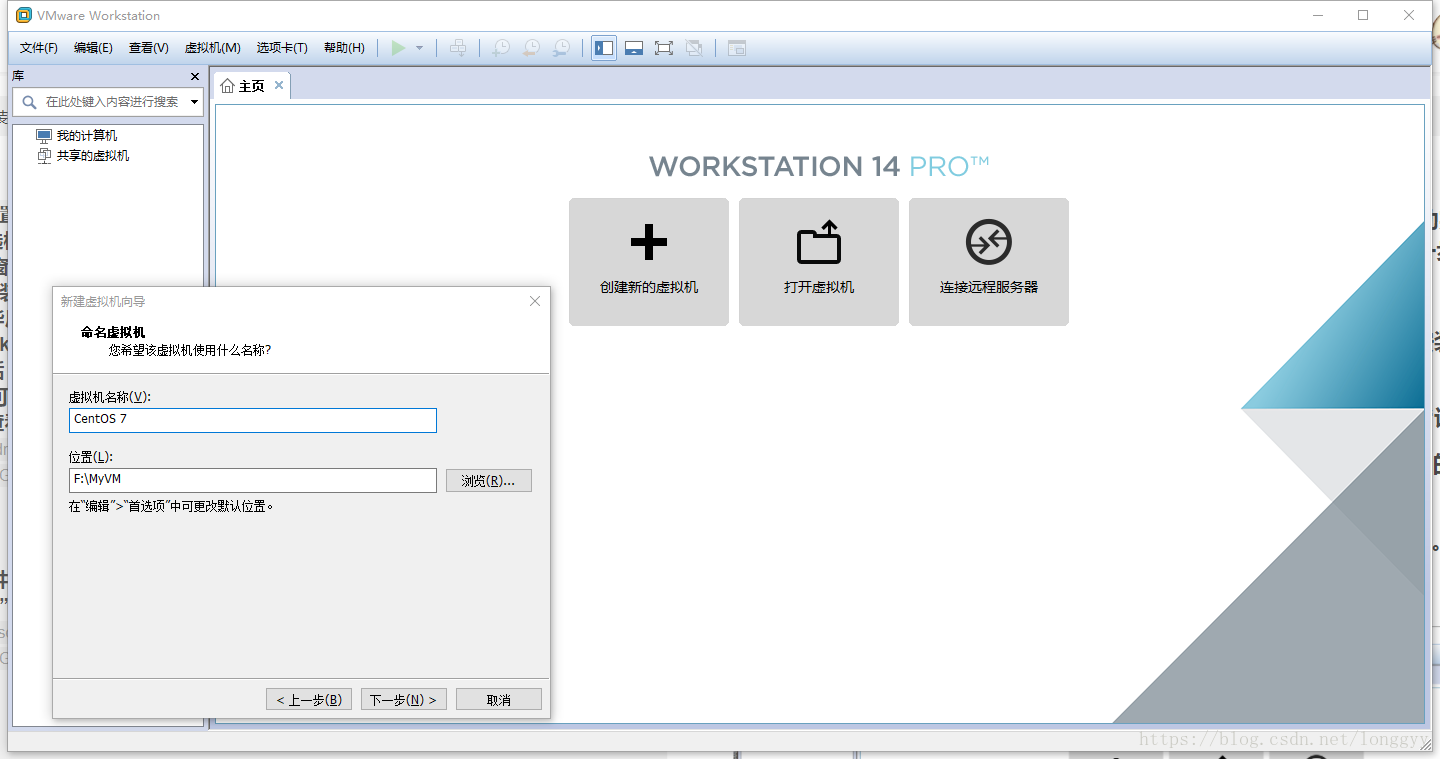Close the 主页 tab
The image size is (1440, 759).
click(x=279, y=85)
